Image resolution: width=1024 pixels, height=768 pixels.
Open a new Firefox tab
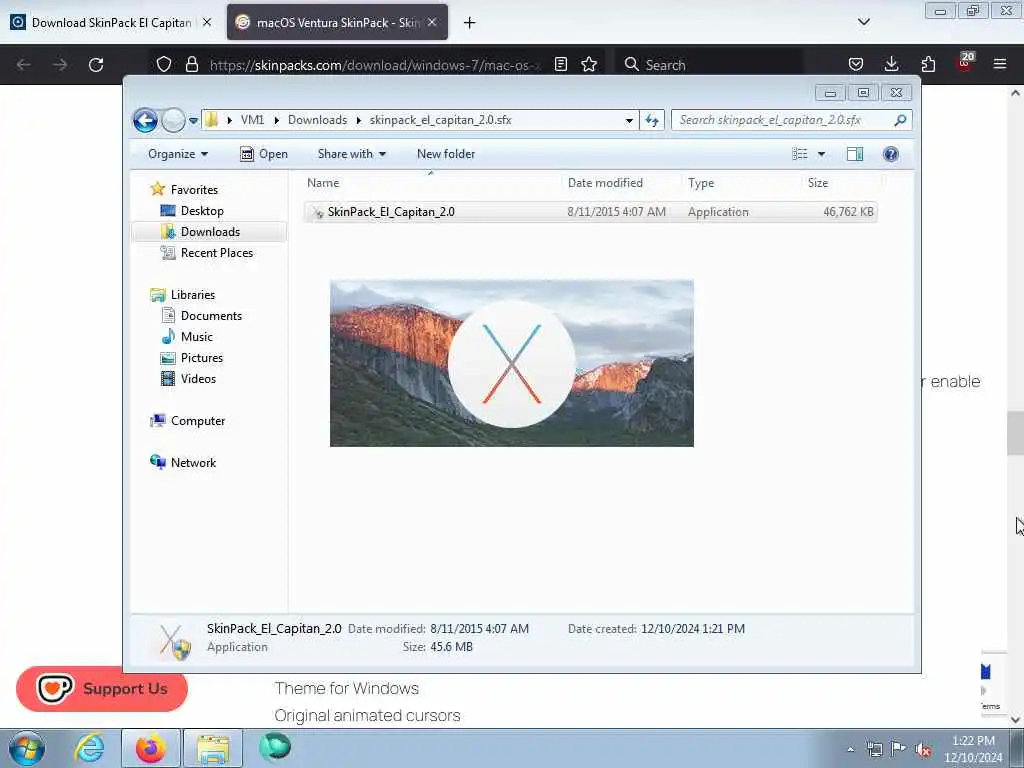point(470,23)
